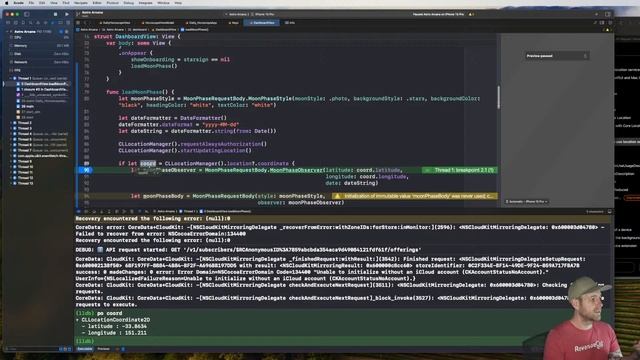Click the code editor vertical scrollbar

click(x=498, y=97)
